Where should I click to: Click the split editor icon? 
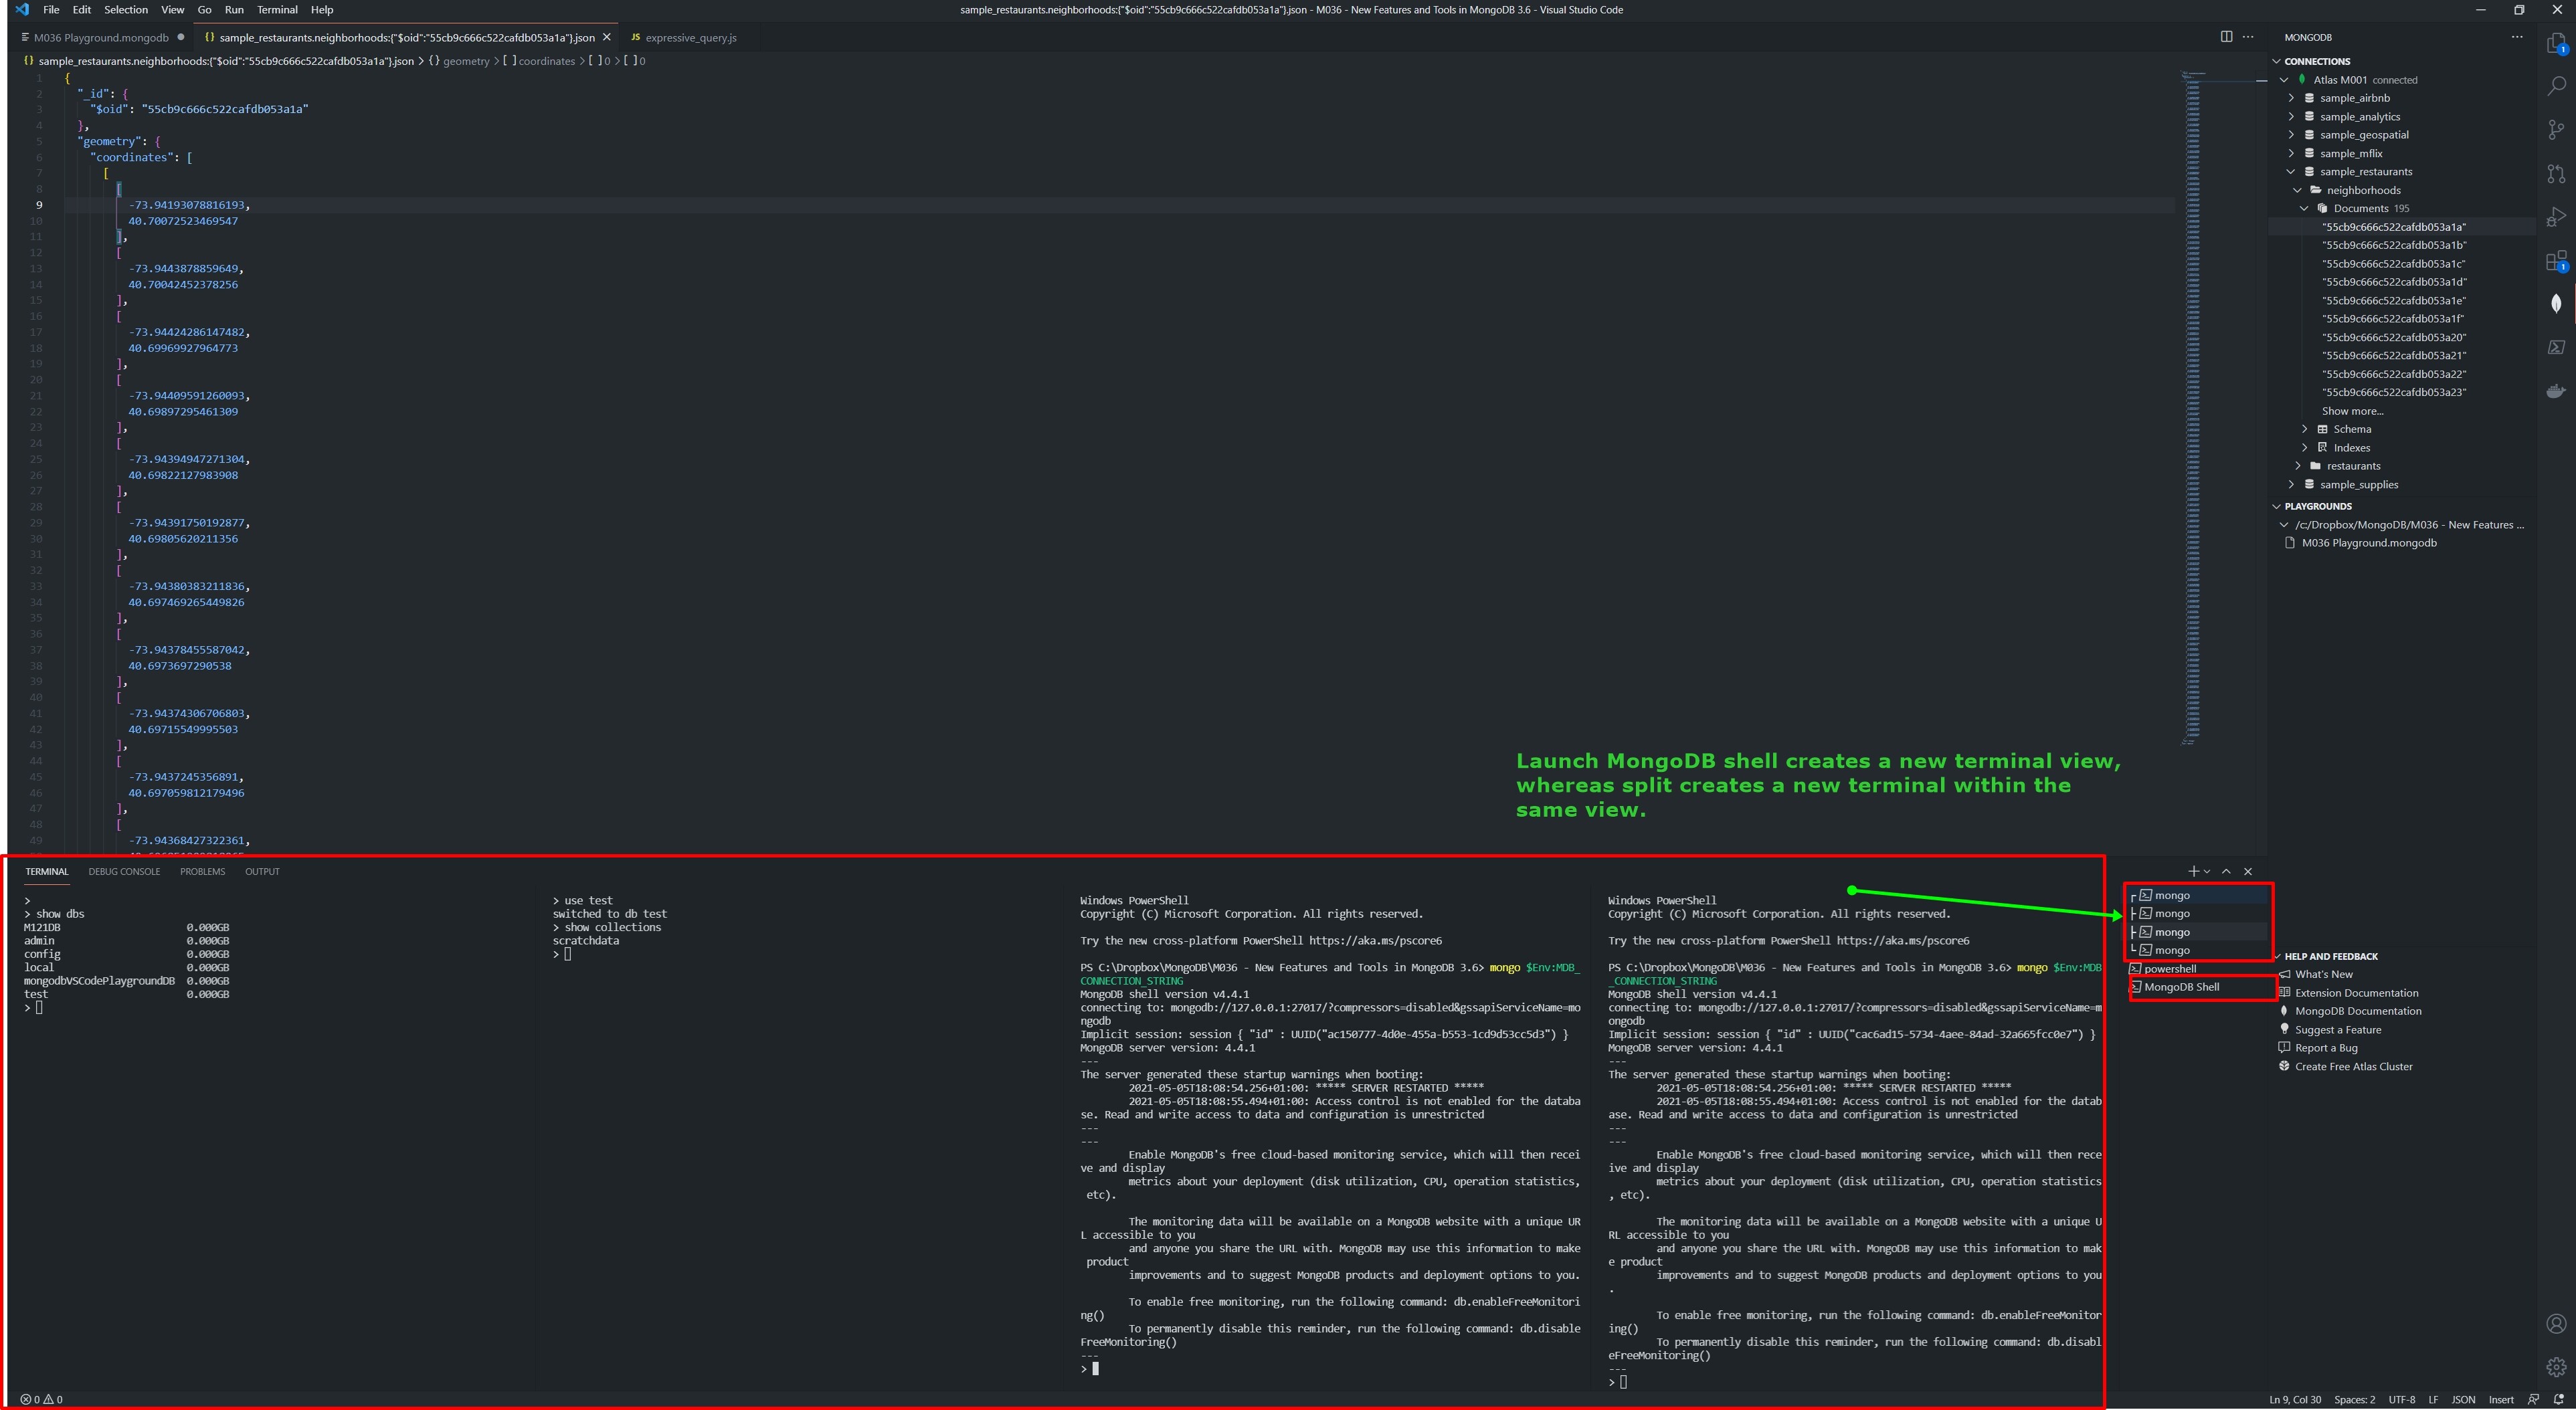click(2226, 37)
